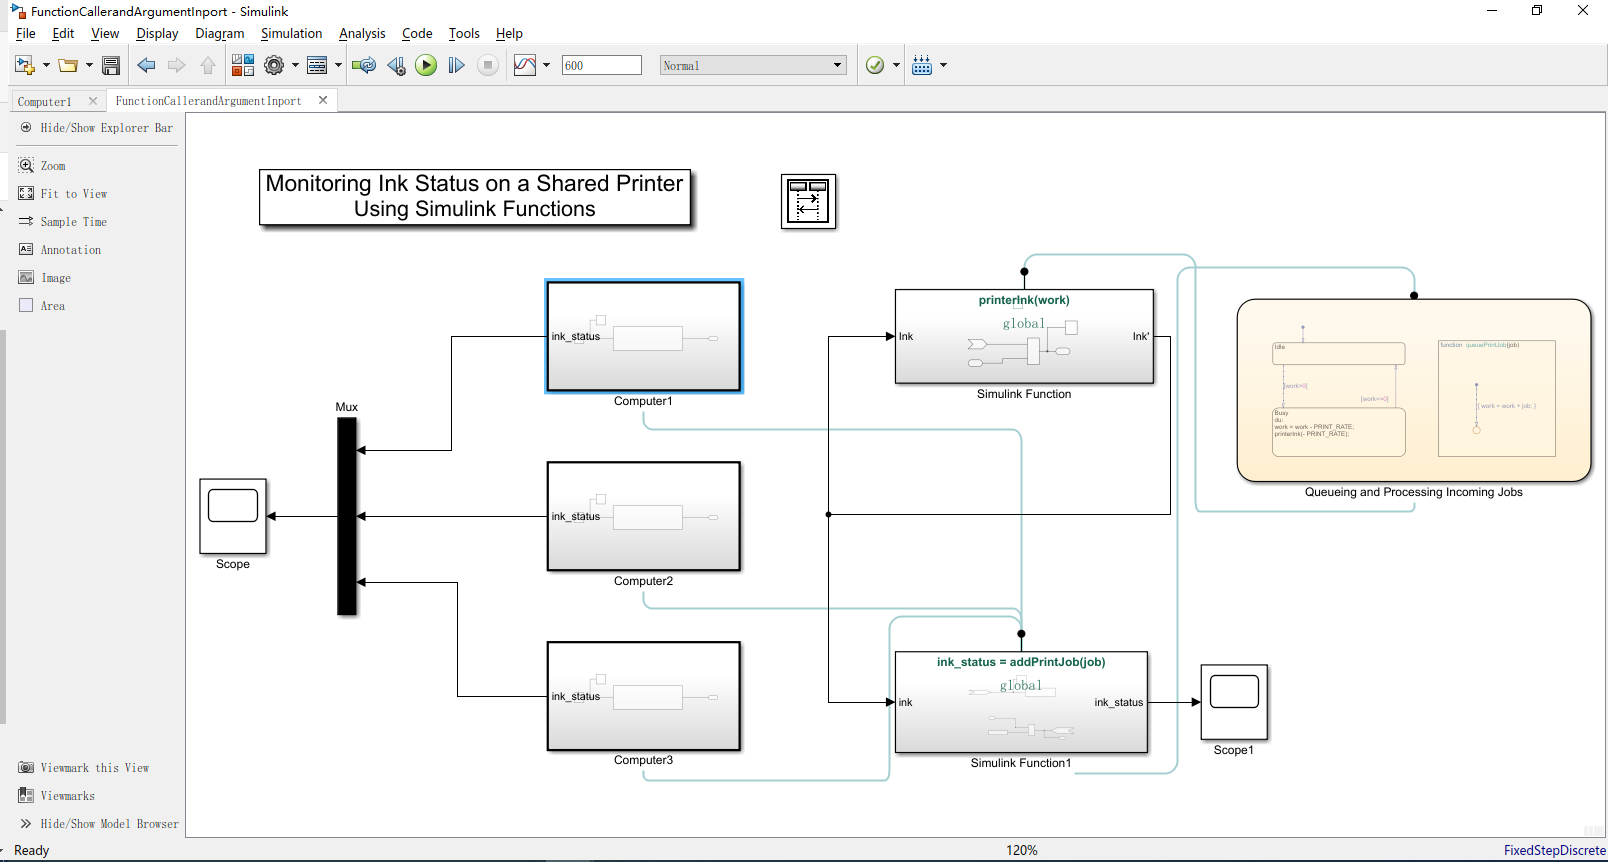Image resolution: width=1608 pixels, height=862 pixels.
Task: Select the FunctionCallerandArgumentInport tab
Action: coord(208,101)
